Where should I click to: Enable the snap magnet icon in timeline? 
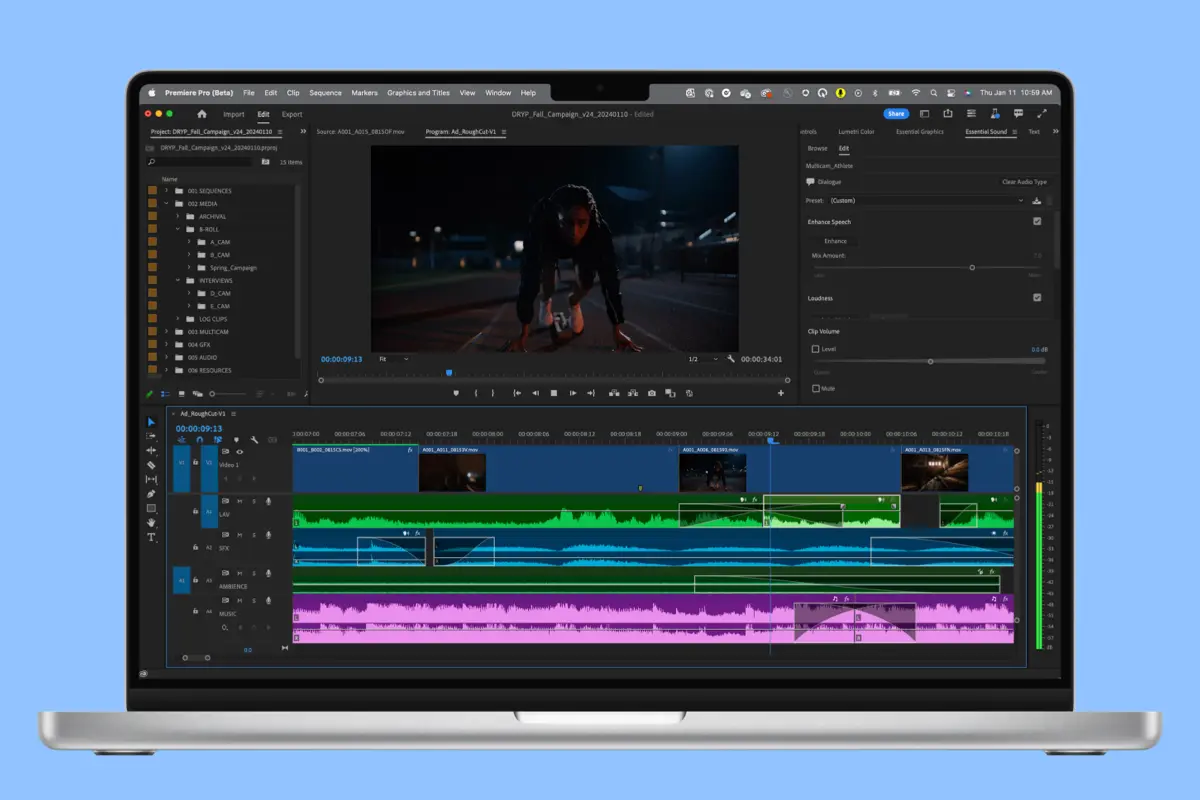[200, 440]
